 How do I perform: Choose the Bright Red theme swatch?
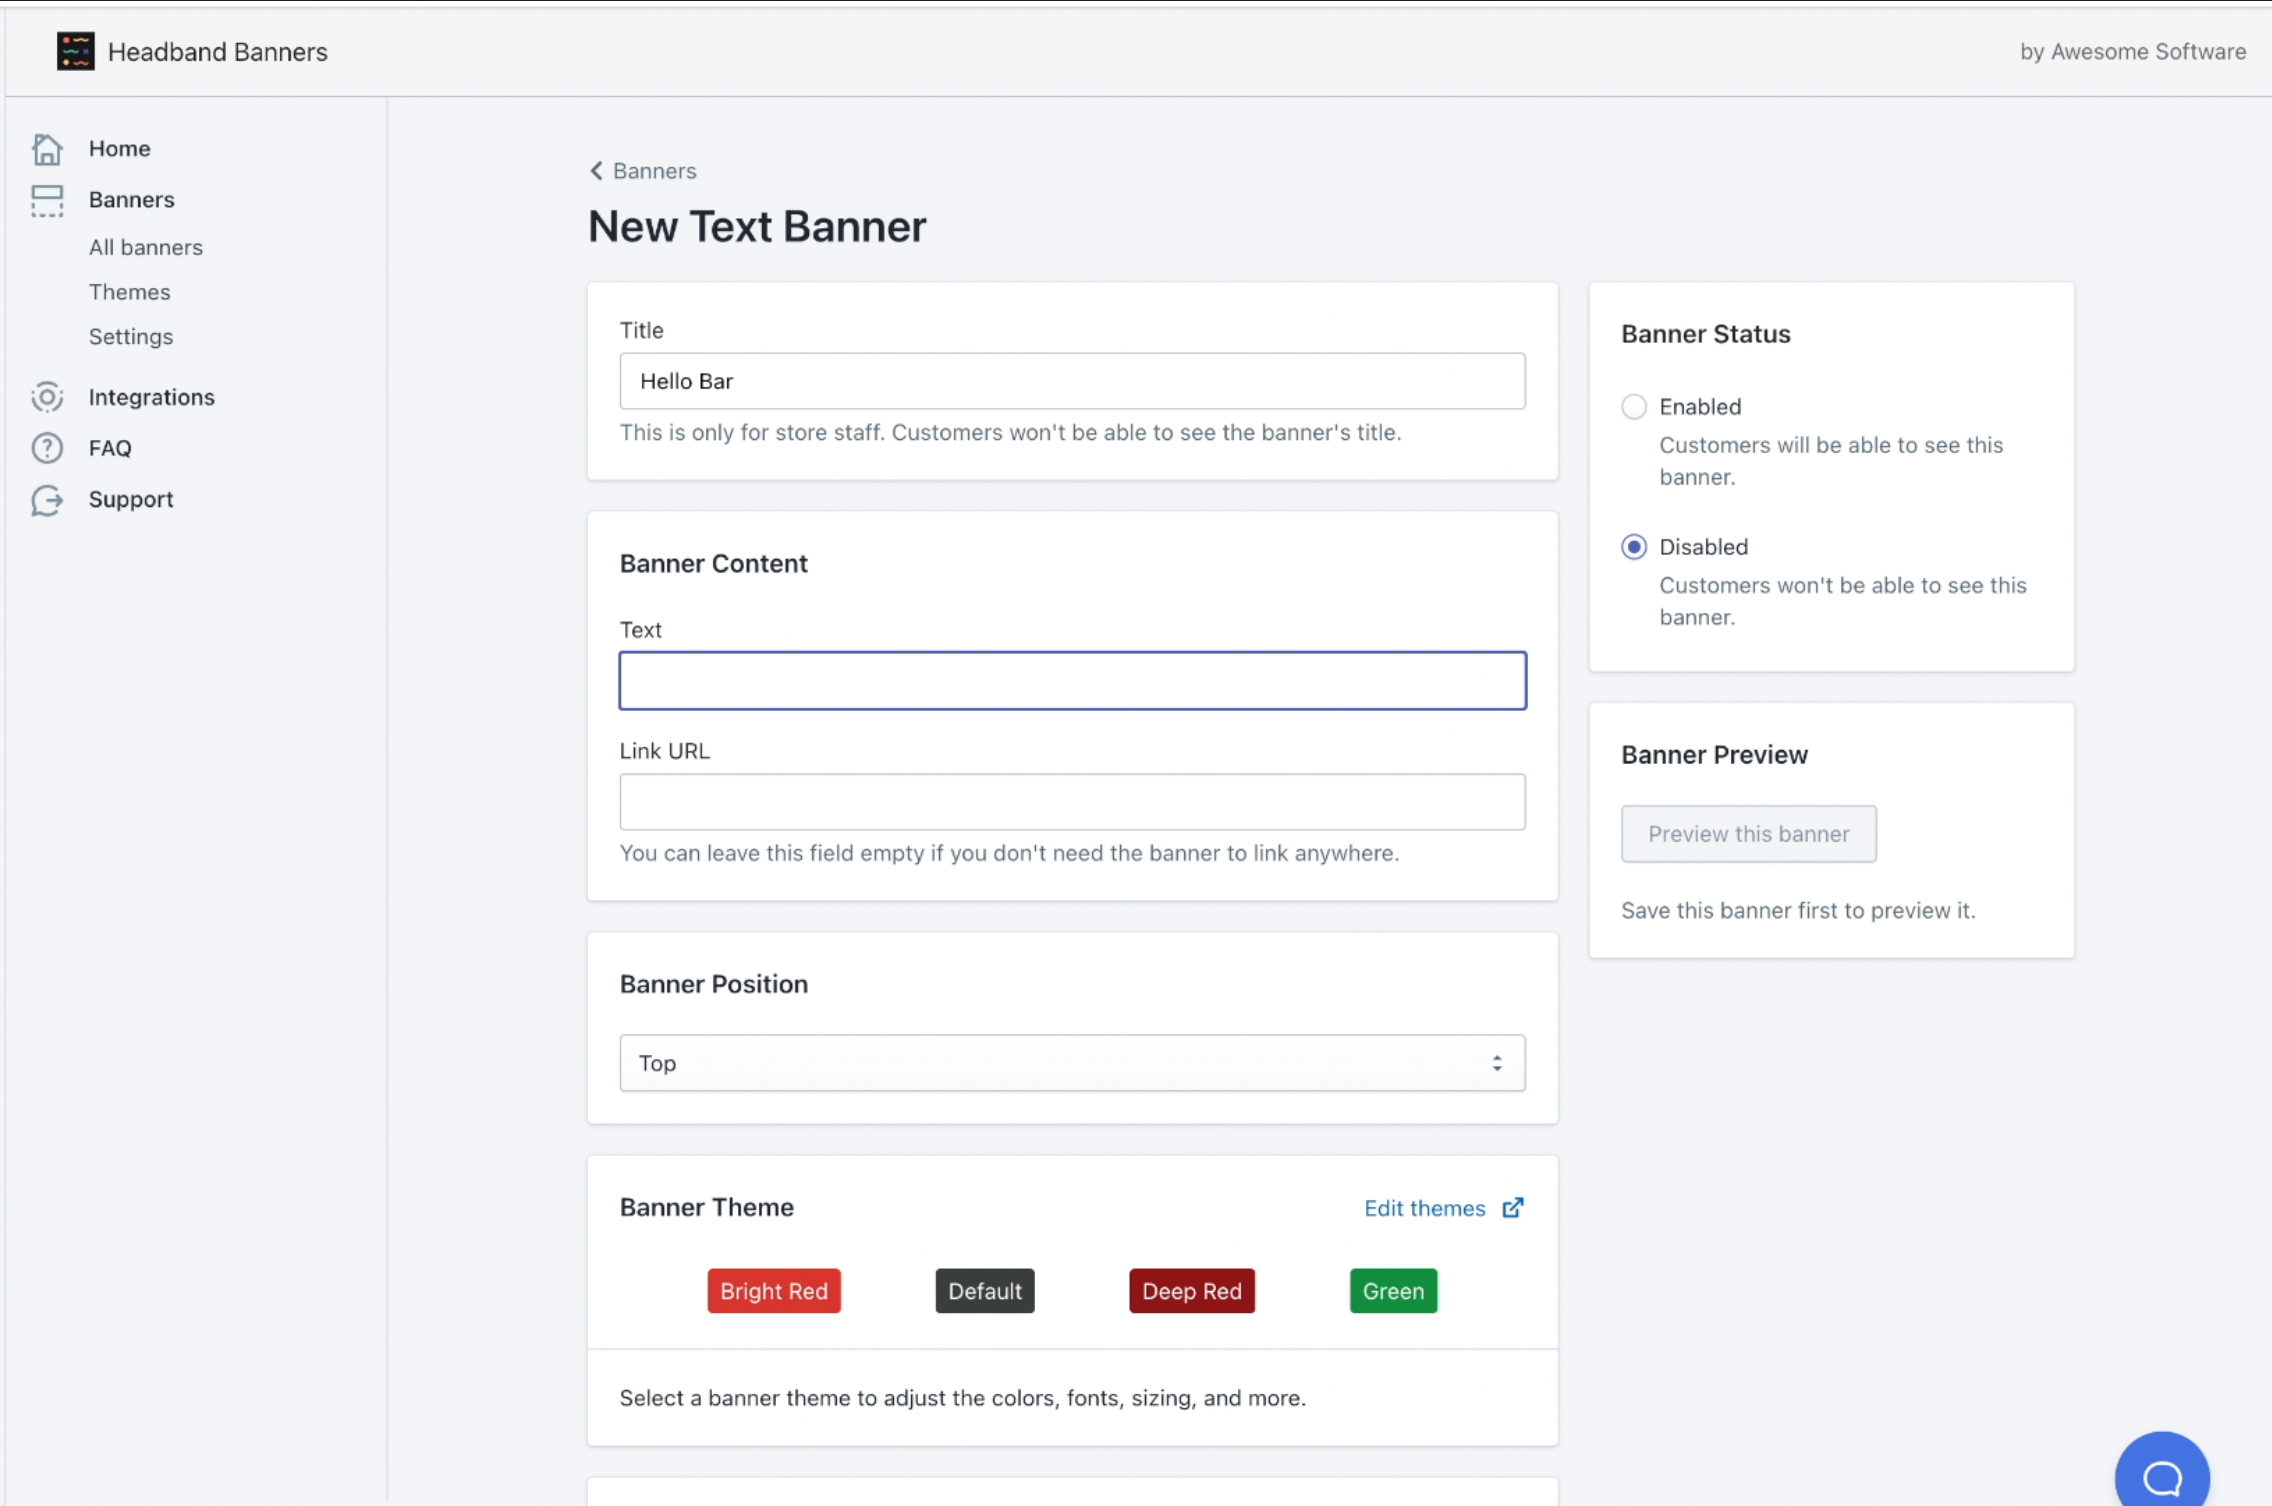(774, 1291)
